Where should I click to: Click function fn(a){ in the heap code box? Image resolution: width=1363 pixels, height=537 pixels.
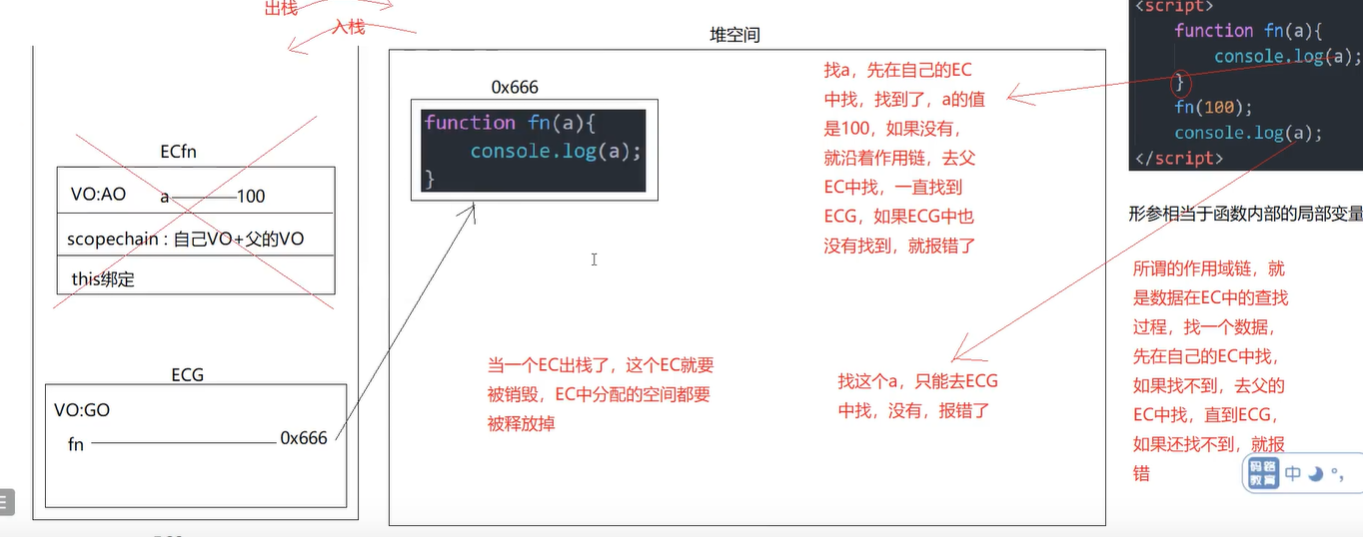(x=509, y=122)
